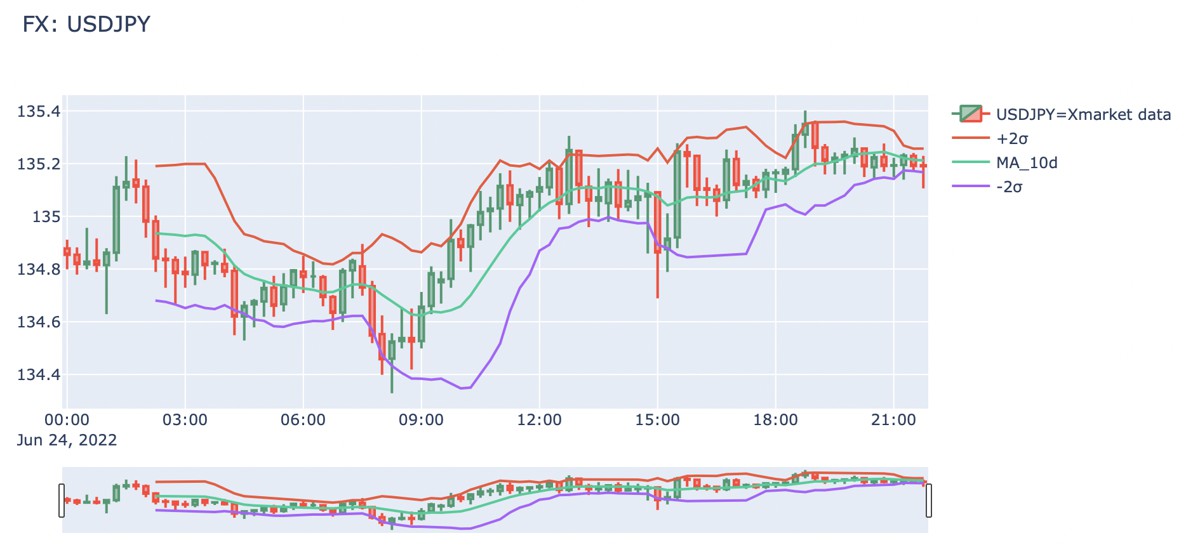Click the red +2σ line icon in legend
The height and width of the screenshot is (552, 1200).
[971, 138]
